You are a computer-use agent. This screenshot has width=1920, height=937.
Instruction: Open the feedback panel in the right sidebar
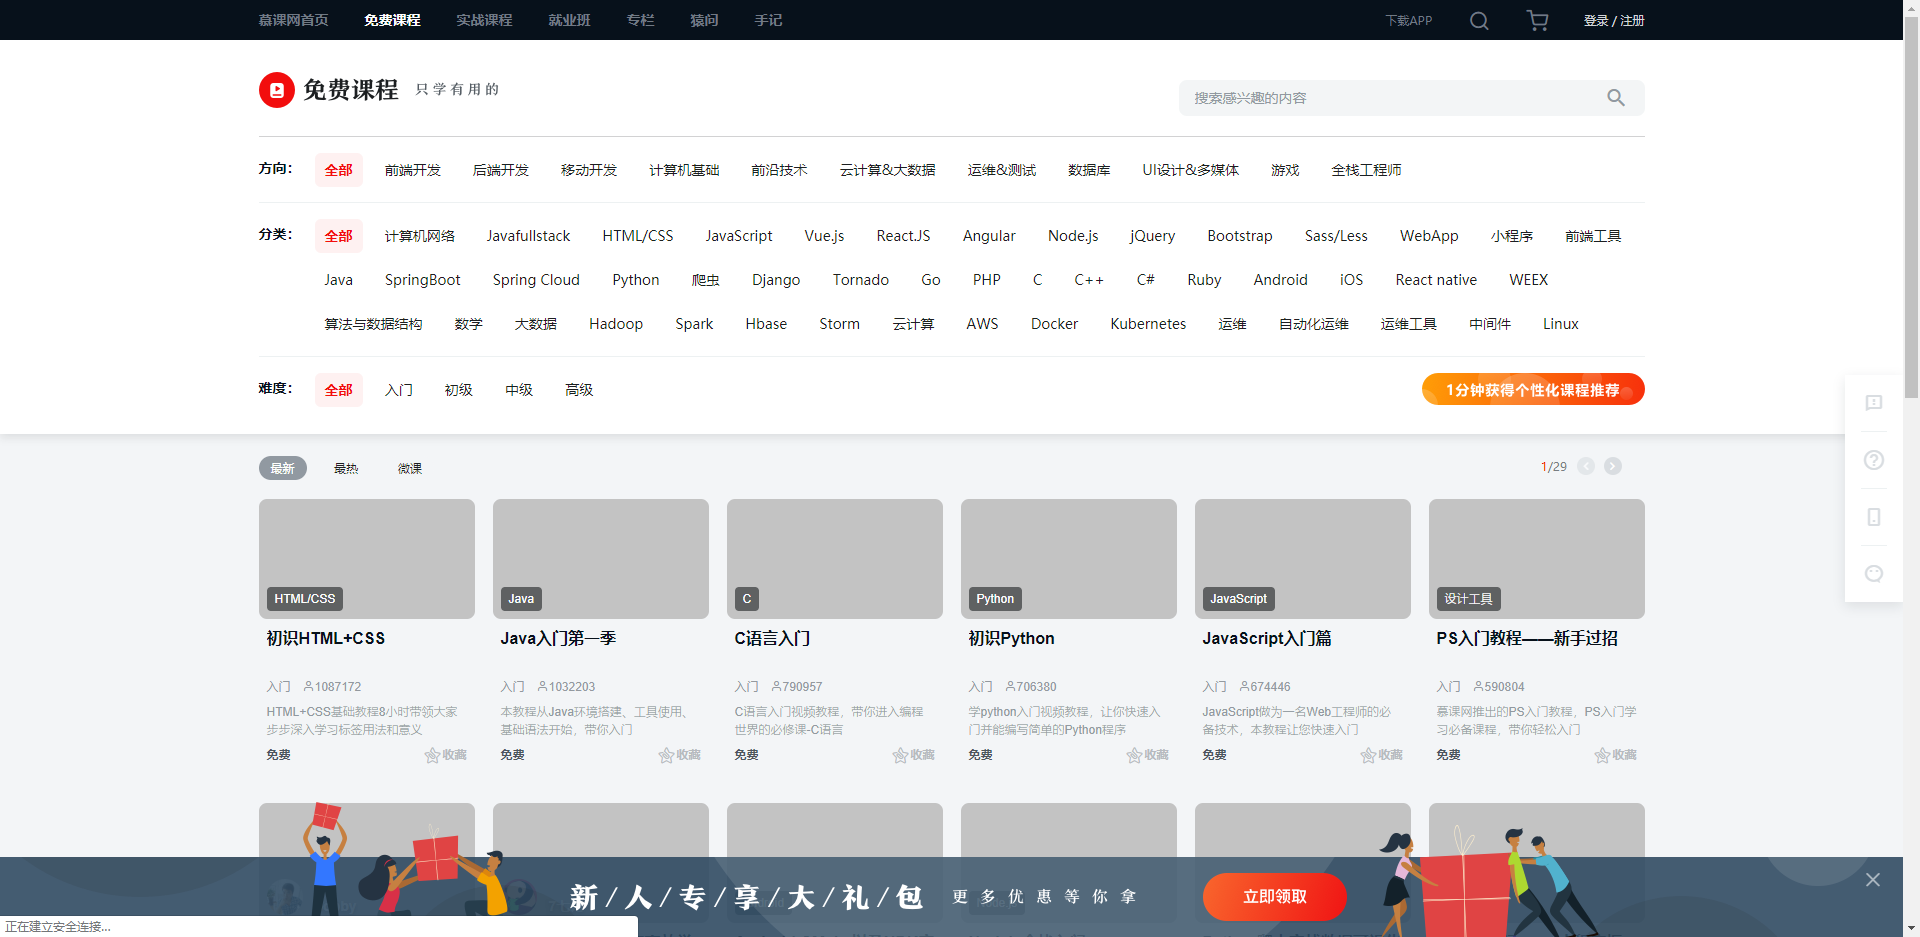point(1873,404)
